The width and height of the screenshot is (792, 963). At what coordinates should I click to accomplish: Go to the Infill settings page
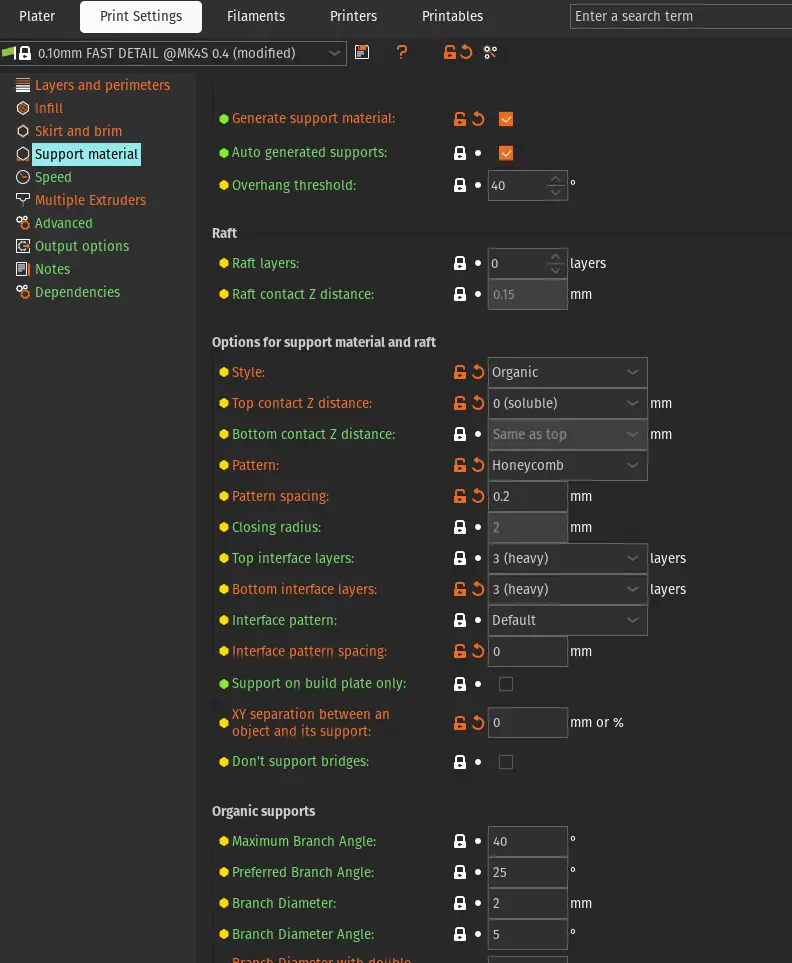coord(49,108)
